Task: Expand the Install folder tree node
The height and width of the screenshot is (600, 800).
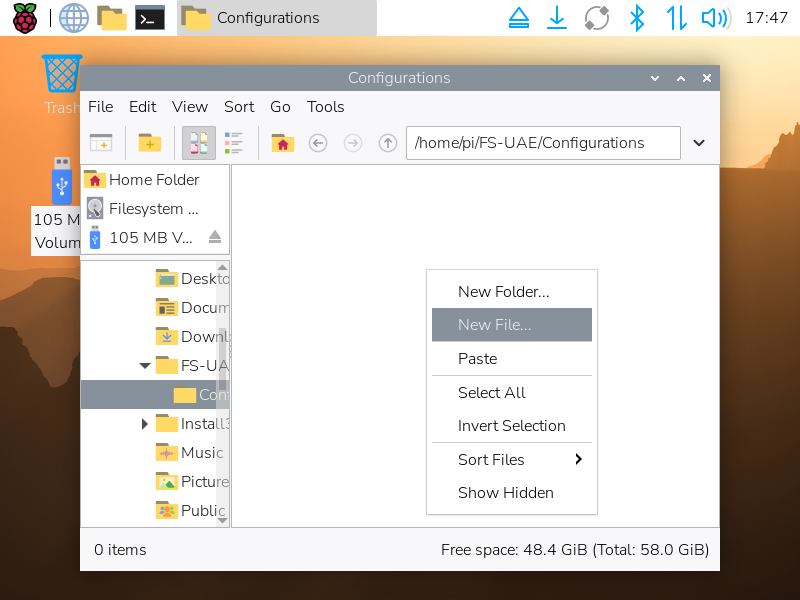Action: click(x=146, y=424)
